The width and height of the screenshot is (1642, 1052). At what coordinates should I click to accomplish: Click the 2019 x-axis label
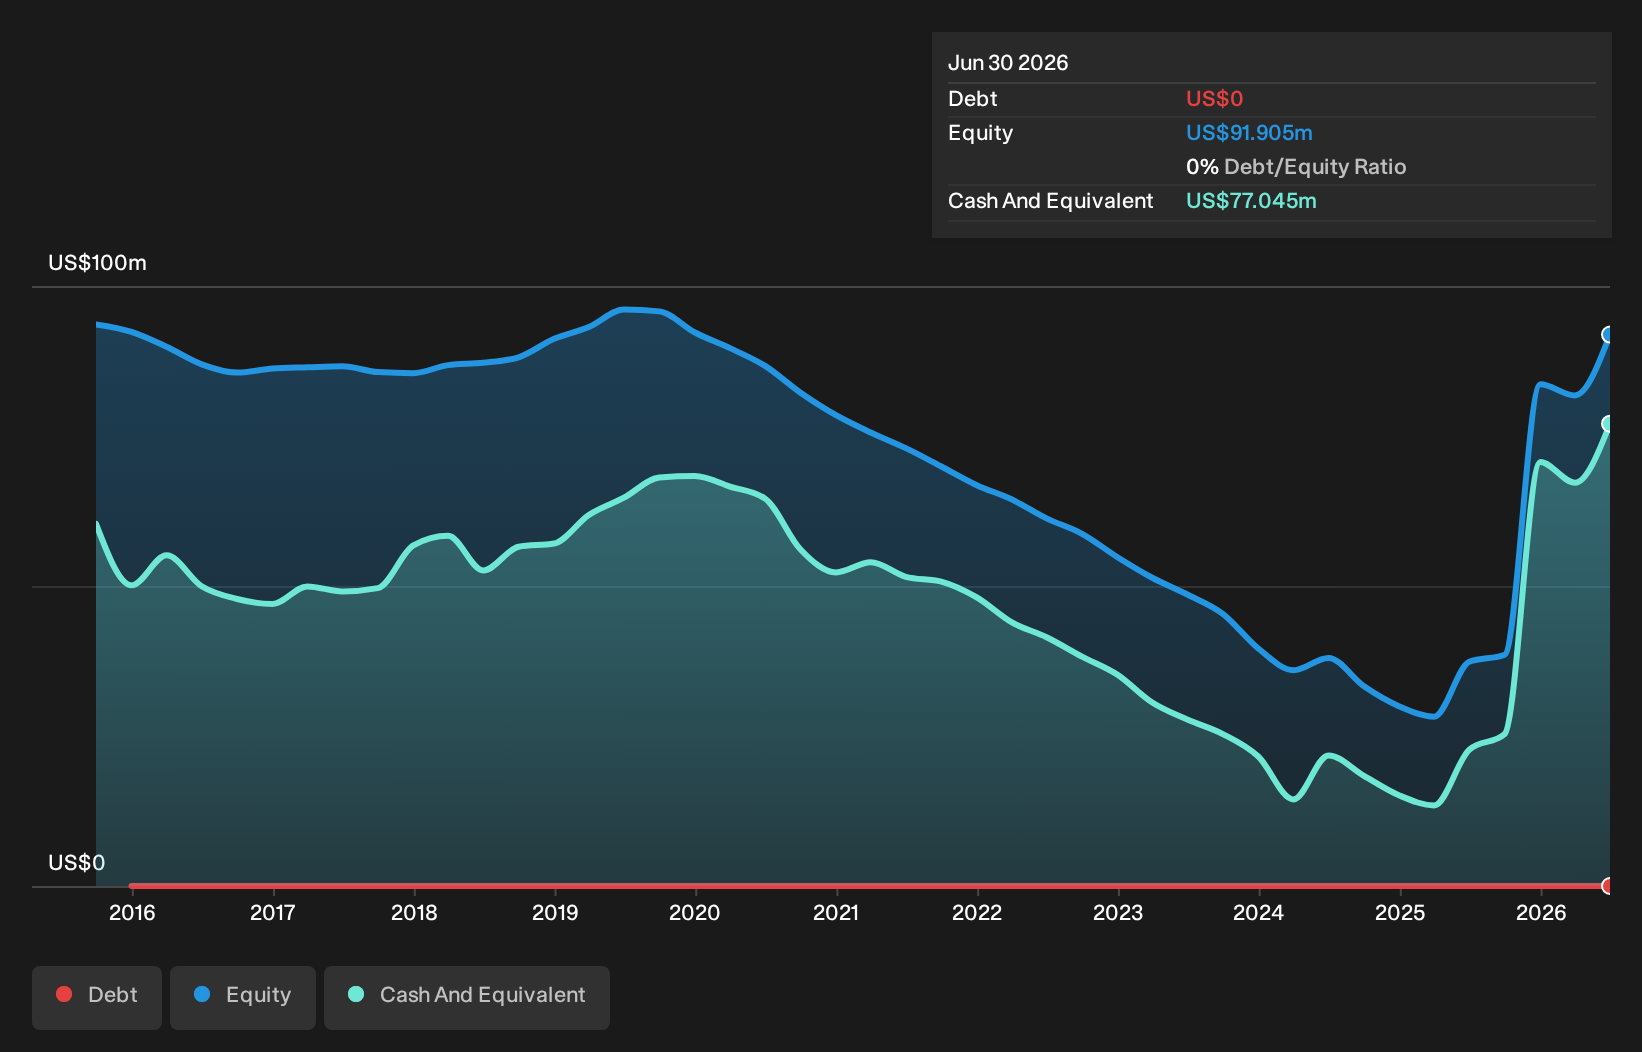(555, 912)
